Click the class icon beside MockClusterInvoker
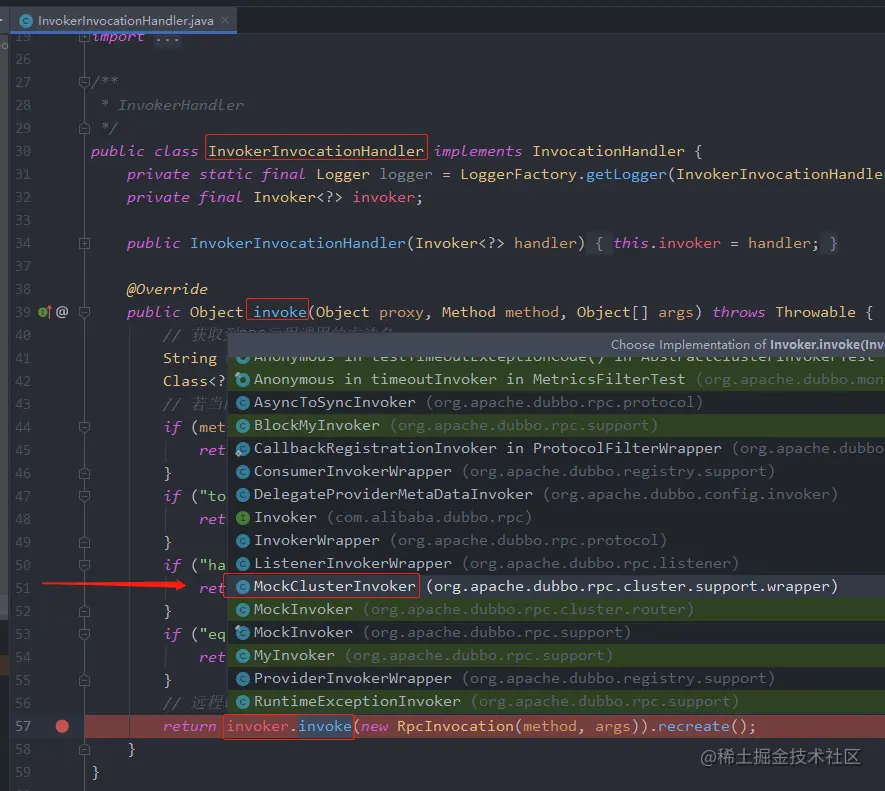Image resolution: width=885 pixels, height=791 pixels. click(243, 587)
